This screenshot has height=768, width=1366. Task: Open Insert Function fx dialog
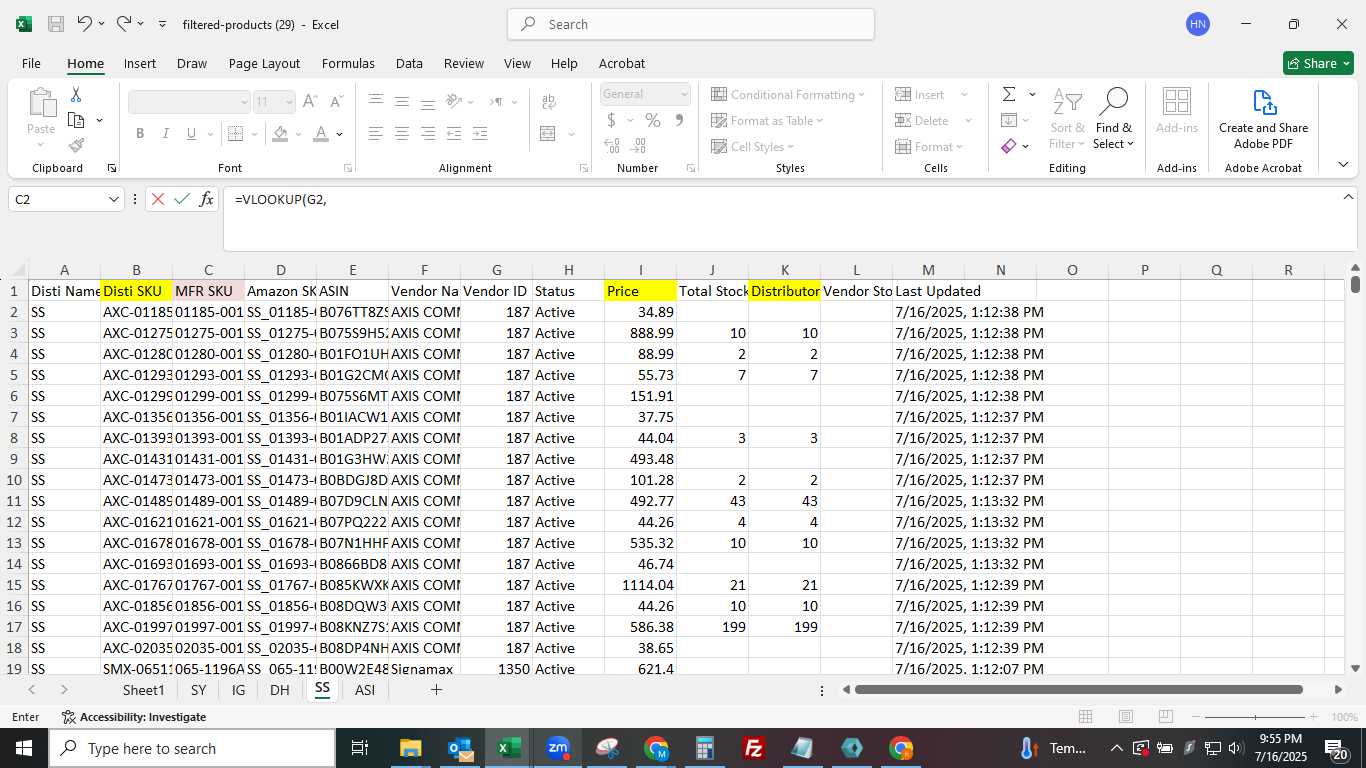(206, 199)
